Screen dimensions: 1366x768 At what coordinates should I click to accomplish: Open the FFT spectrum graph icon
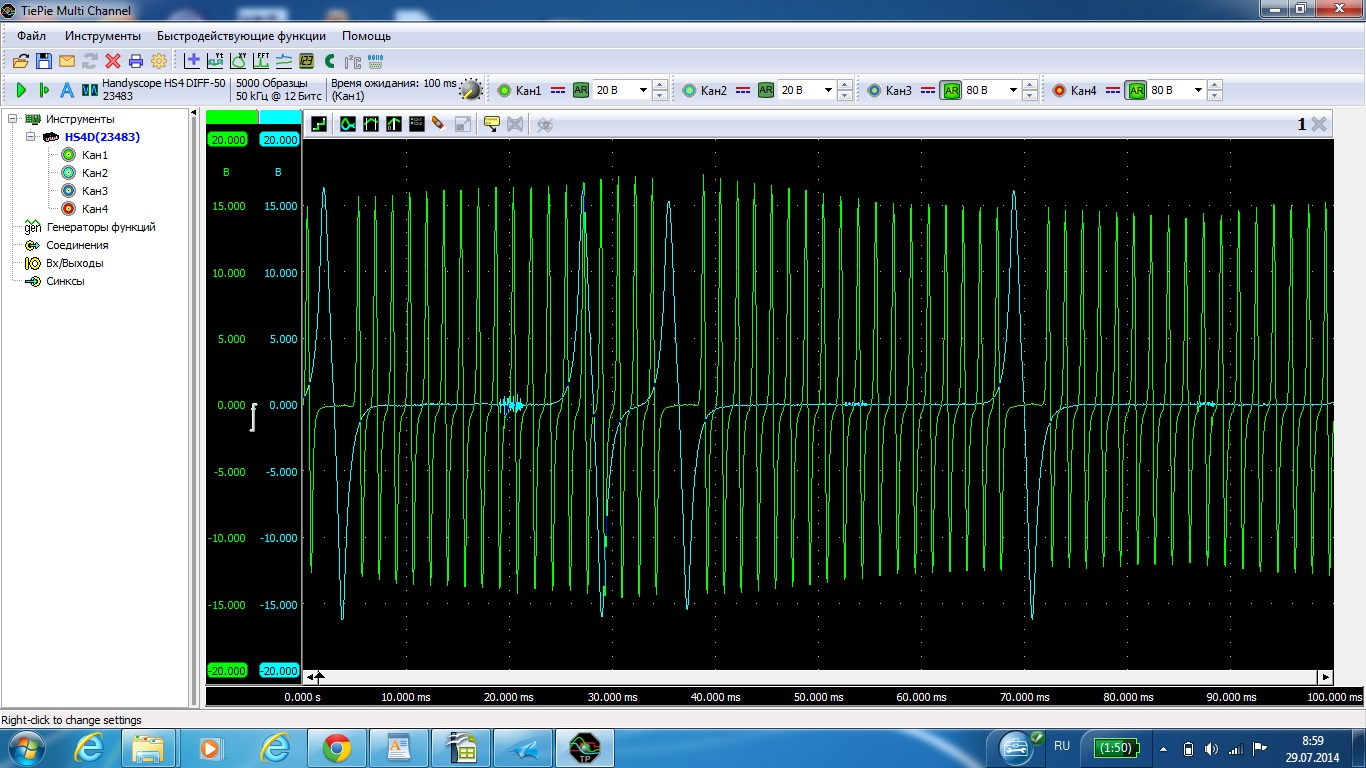pyautogui.click(x=261, y=61)
